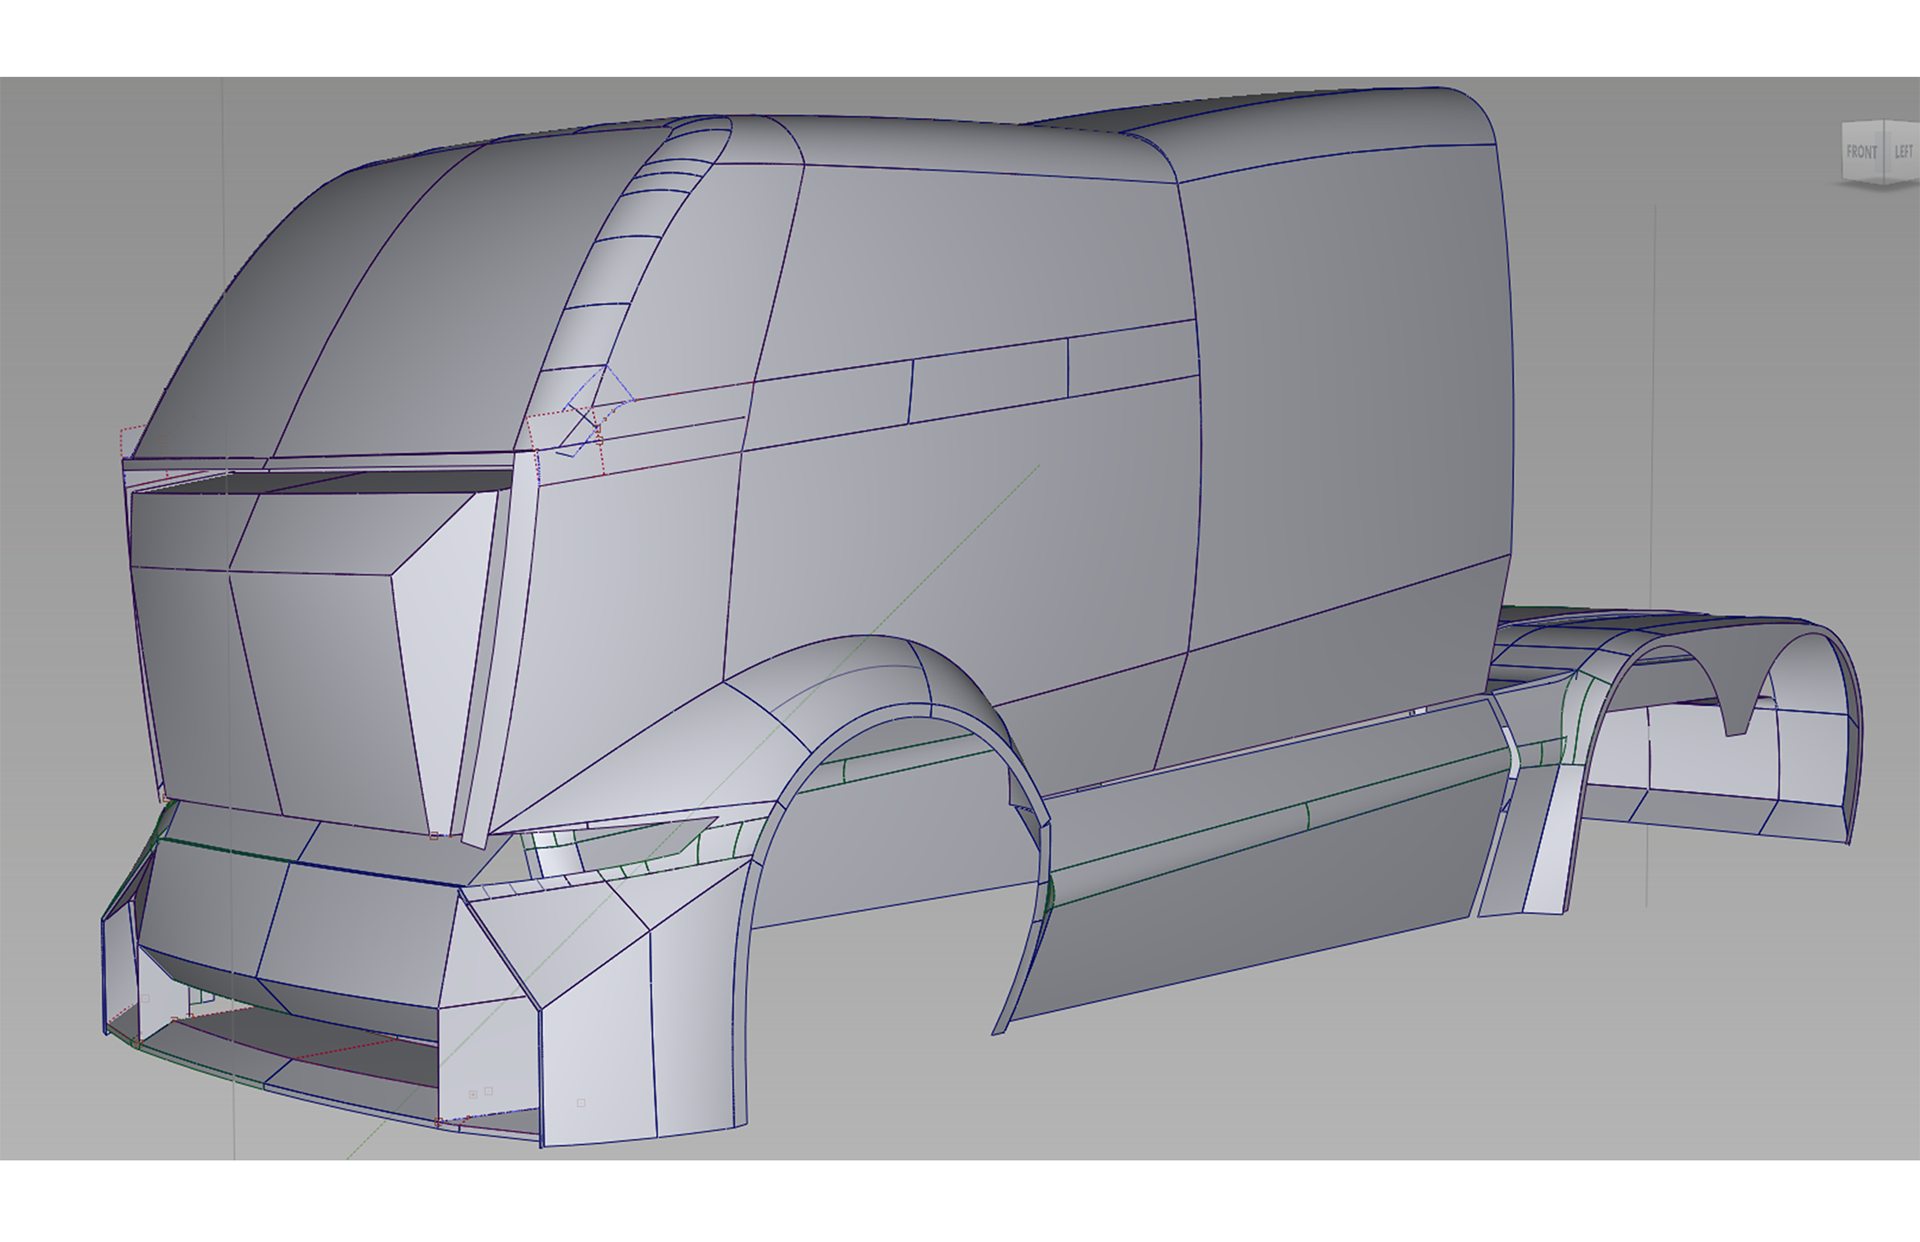Click the FRONT face of the ViewCube
Viewport: 1920px width, 1242px height.
click(1860, 153)
